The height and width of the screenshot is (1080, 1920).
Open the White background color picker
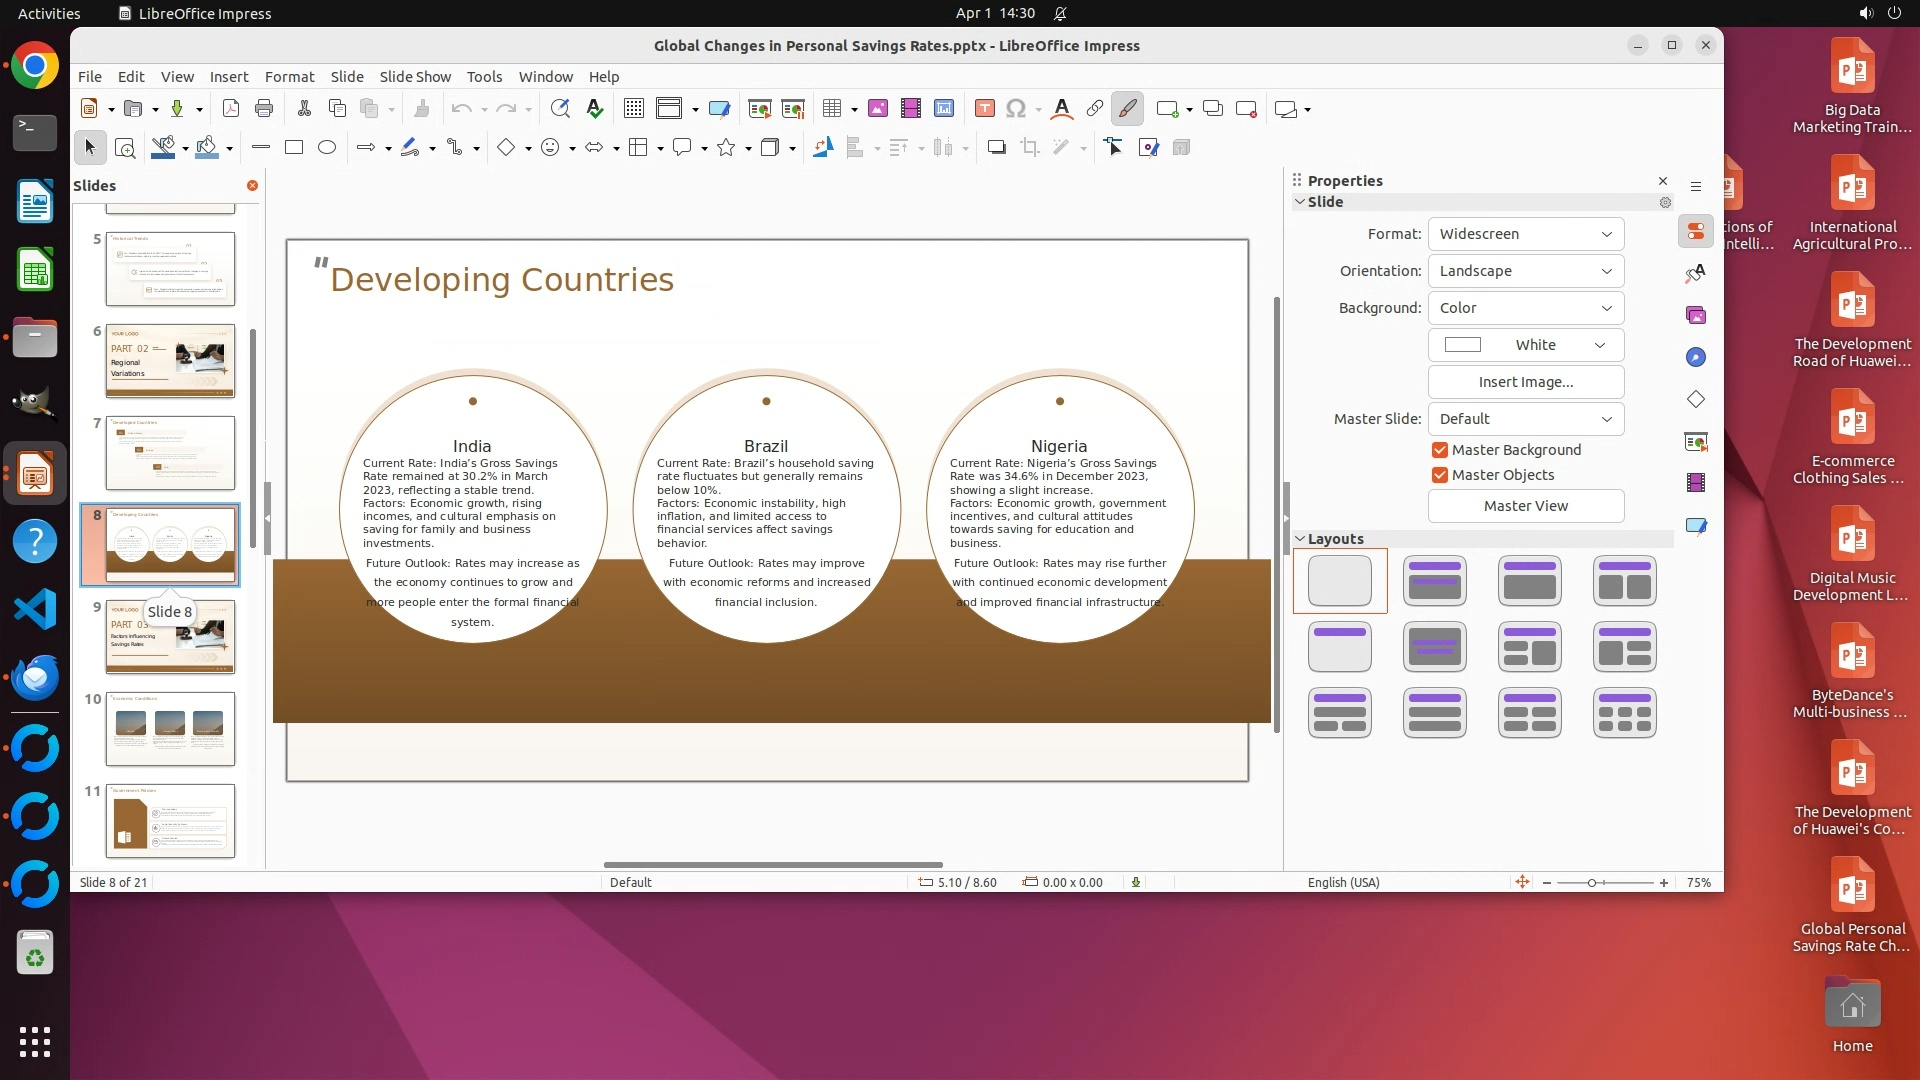tap(1525, 345)
